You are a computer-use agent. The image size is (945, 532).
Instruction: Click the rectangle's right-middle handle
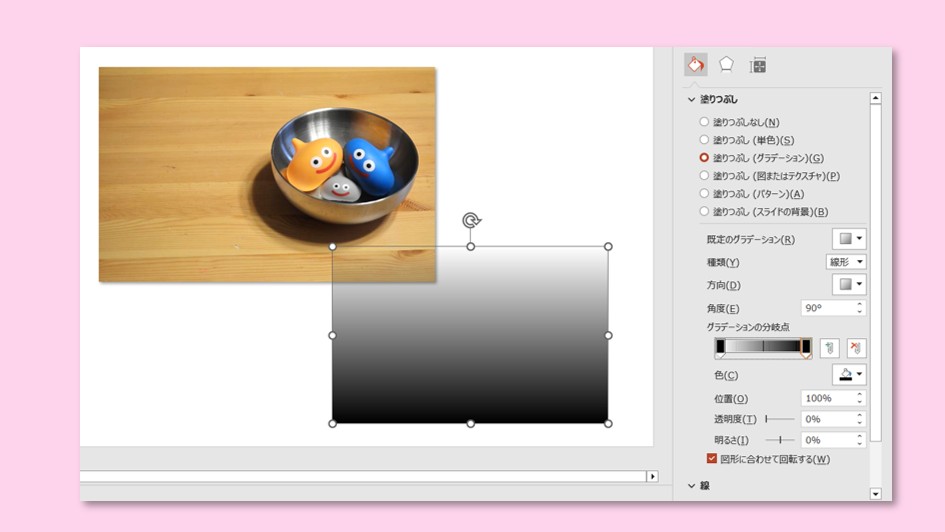pyautogui.click(x=608, y=335)
